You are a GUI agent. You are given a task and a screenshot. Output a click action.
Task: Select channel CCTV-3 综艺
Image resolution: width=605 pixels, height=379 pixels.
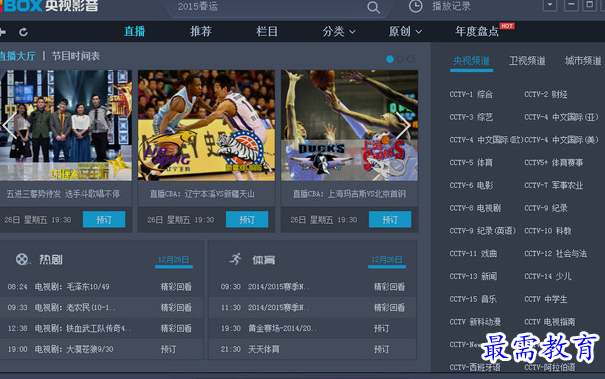(x=471, y=117)
